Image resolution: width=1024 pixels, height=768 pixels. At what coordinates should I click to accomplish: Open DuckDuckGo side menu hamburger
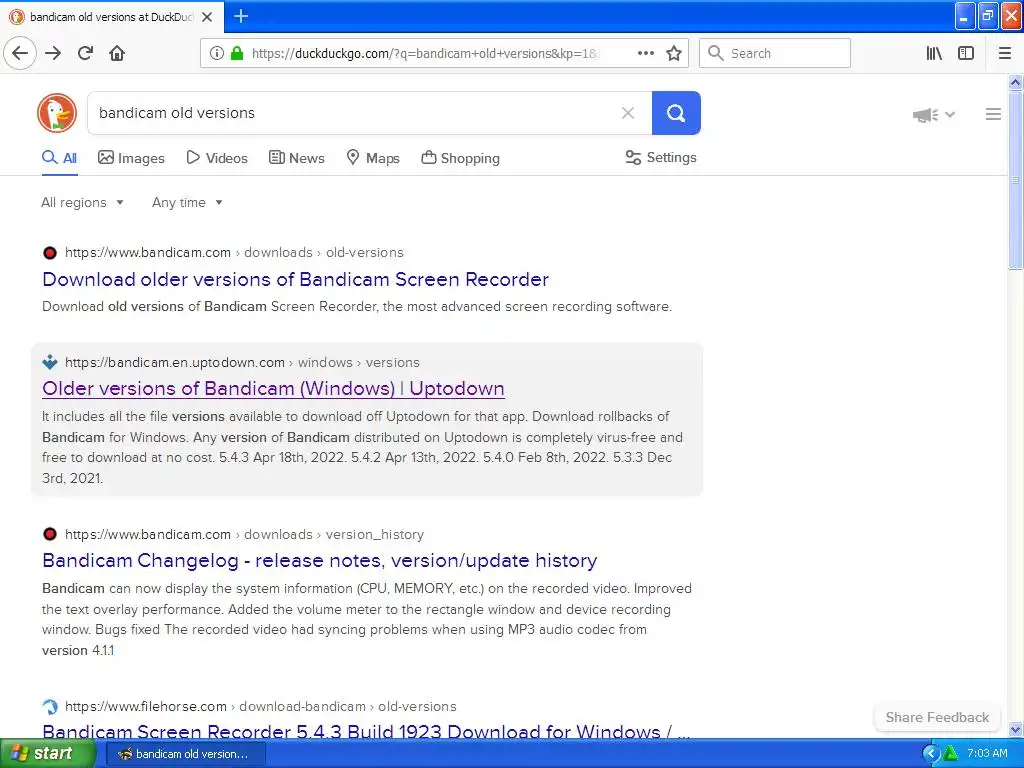pos(993,114)
